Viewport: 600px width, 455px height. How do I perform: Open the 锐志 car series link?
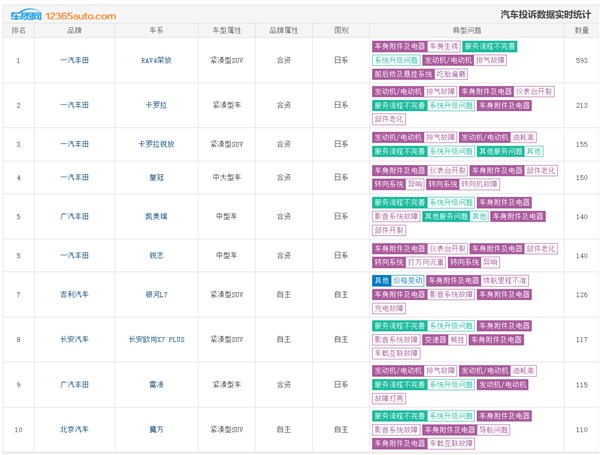pyautogui.click(x=156, y=256)
